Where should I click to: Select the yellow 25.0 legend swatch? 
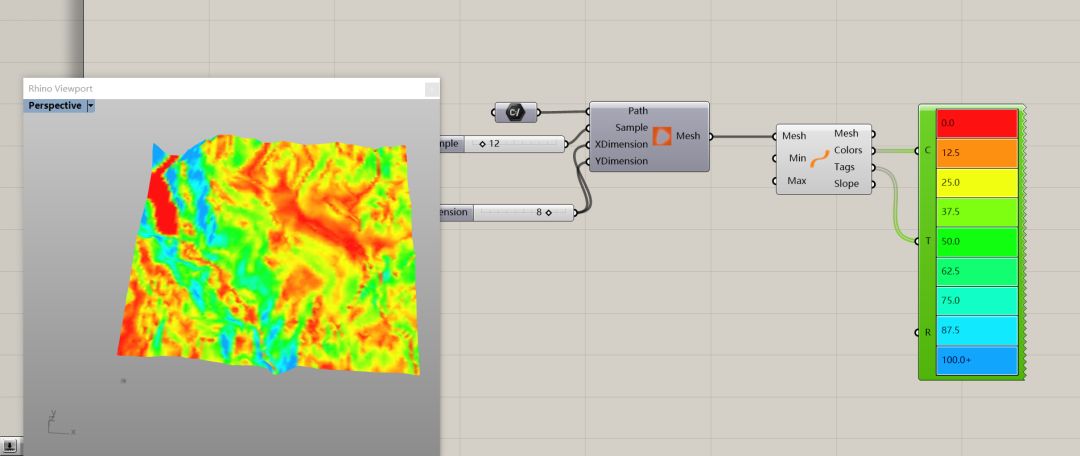click(x=976, y=183)
